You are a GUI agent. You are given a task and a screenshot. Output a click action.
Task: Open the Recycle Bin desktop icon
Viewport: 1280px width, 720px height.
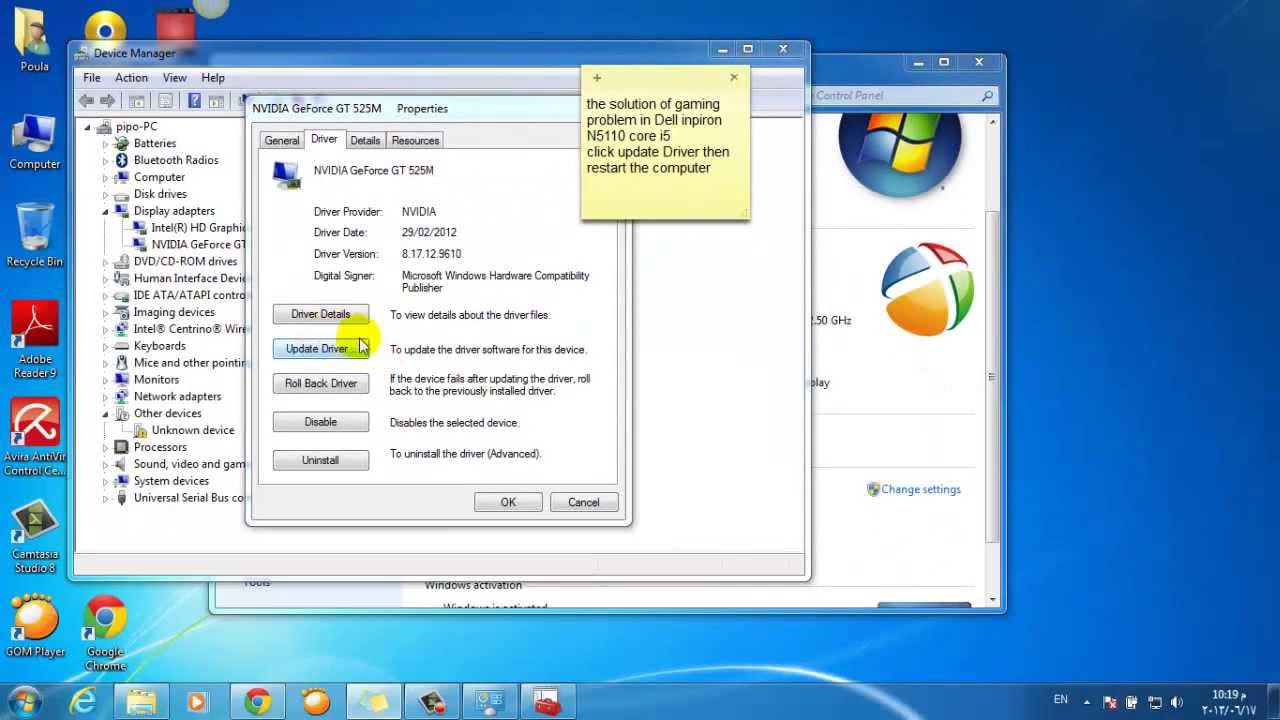34,235
